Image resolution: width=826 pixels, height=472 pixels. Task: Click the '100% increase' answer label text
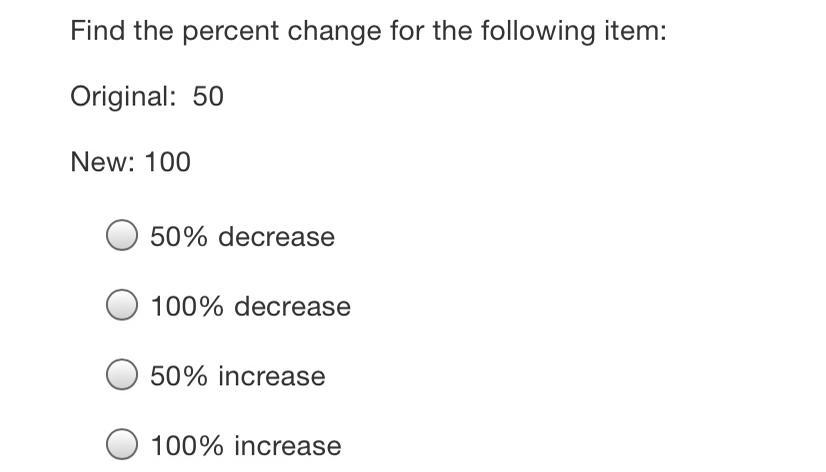[x=245, y=445]
